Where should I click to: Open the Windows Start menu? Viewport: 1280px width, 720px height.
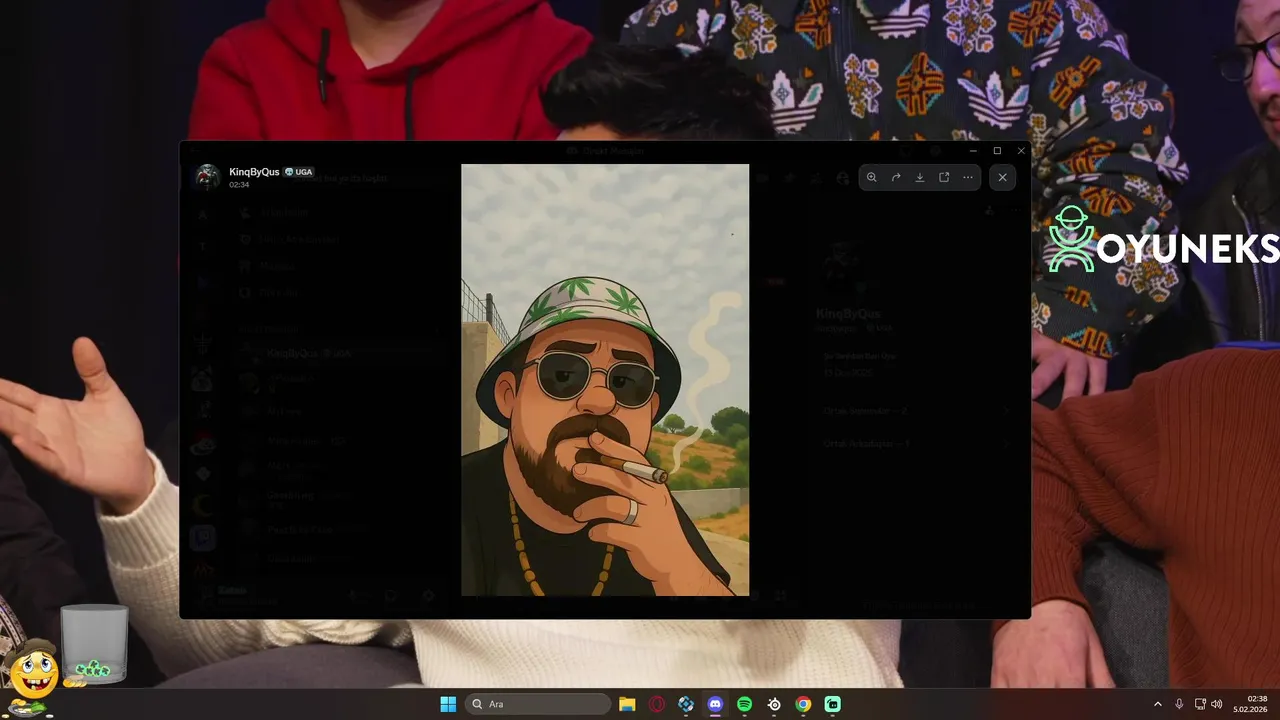[x=448, y=704]
